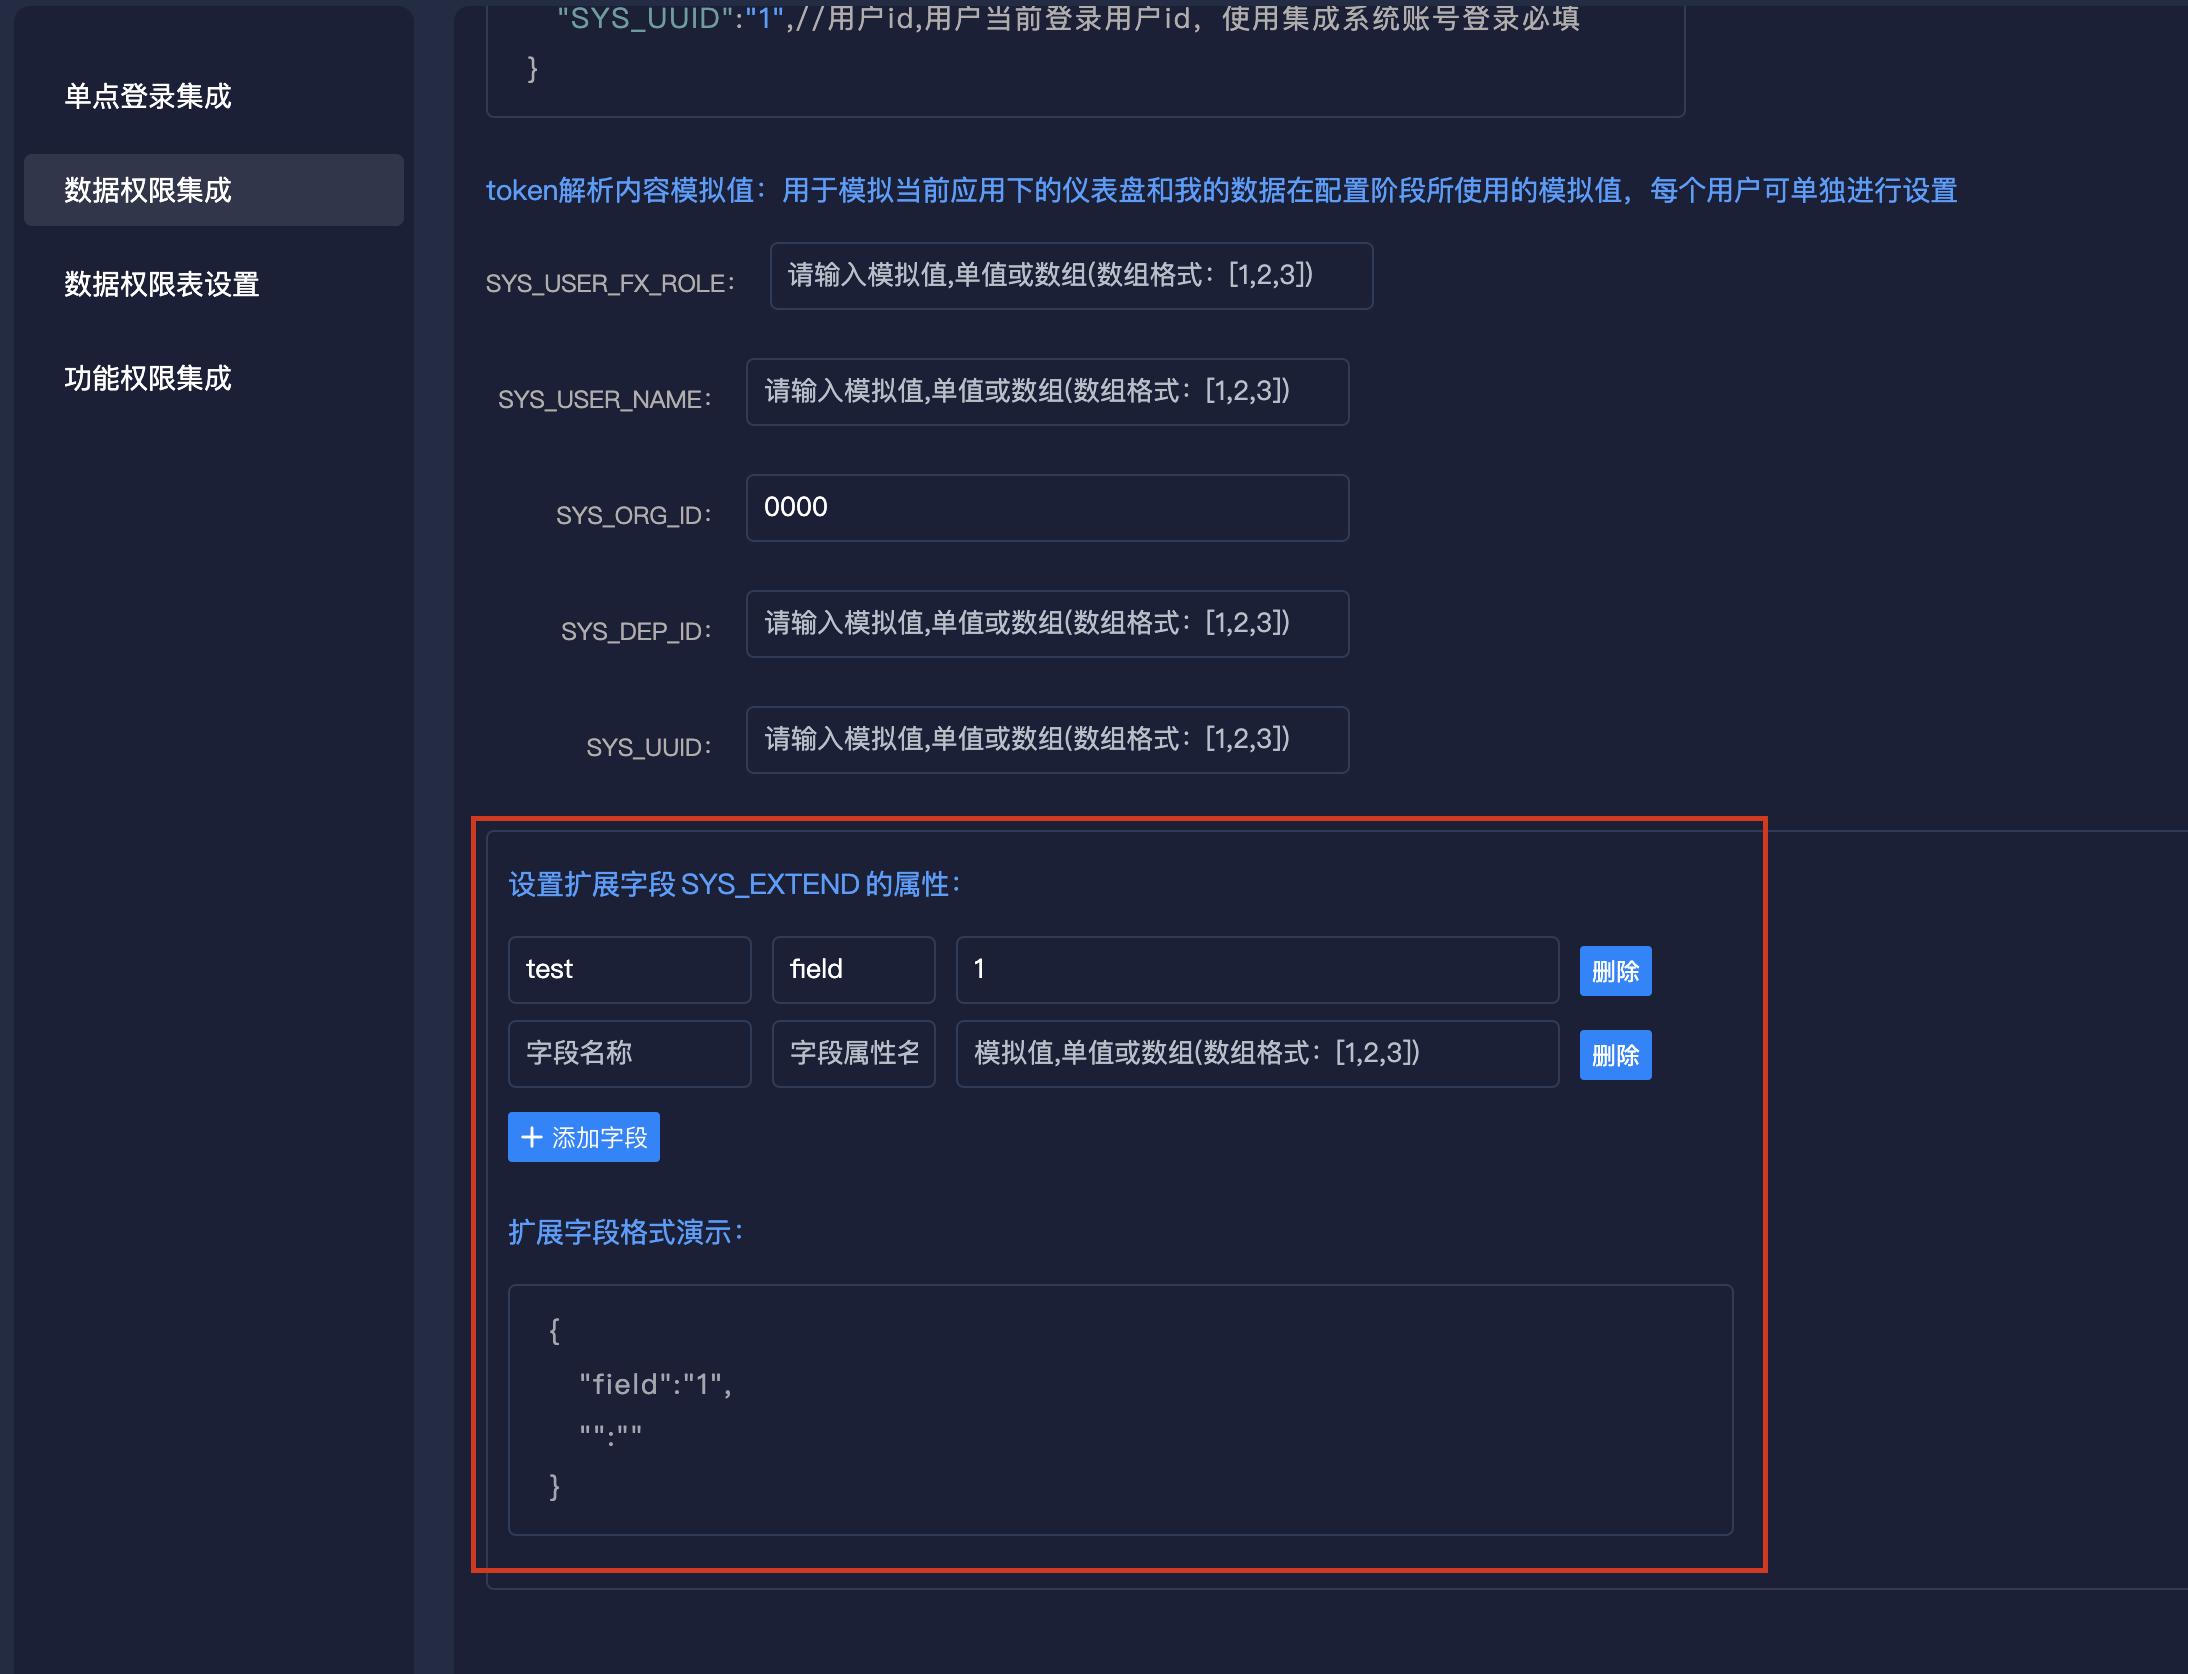The width and height of the screenshot is (2188, 1674).
Task: Focus the SYS_USER_NAME input field
Action: pyautogui.click(x=1047, y=392)
